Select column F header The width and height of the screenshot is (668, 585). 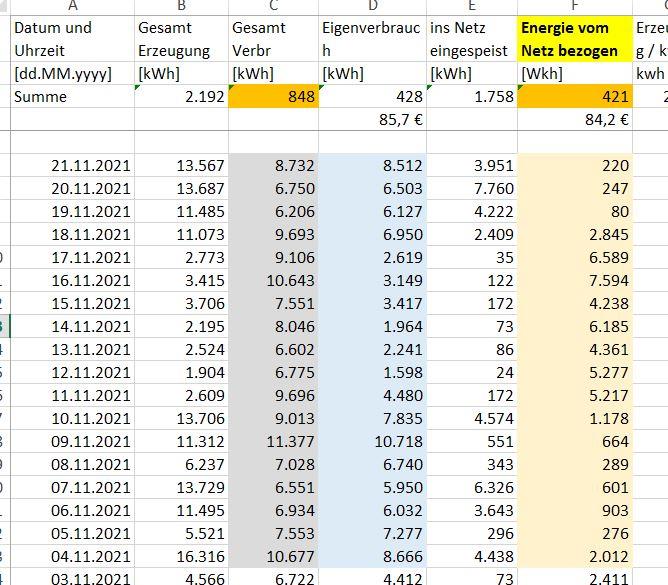point(575,6)
